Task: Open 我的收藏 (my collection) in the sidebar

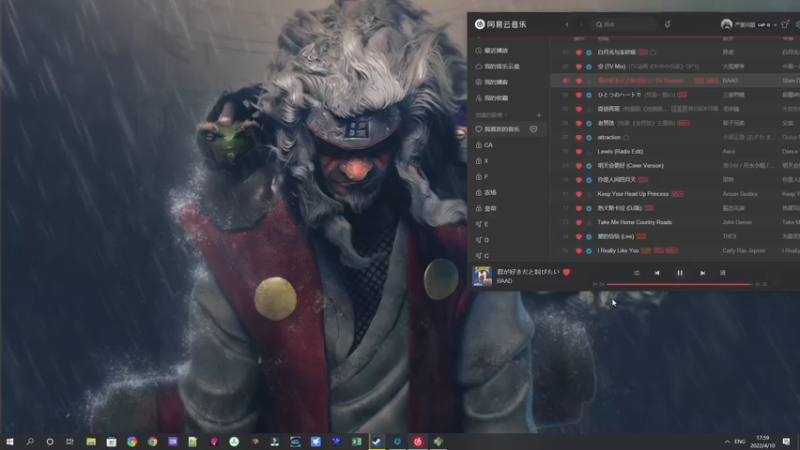Action: click(x=492, y=98)
